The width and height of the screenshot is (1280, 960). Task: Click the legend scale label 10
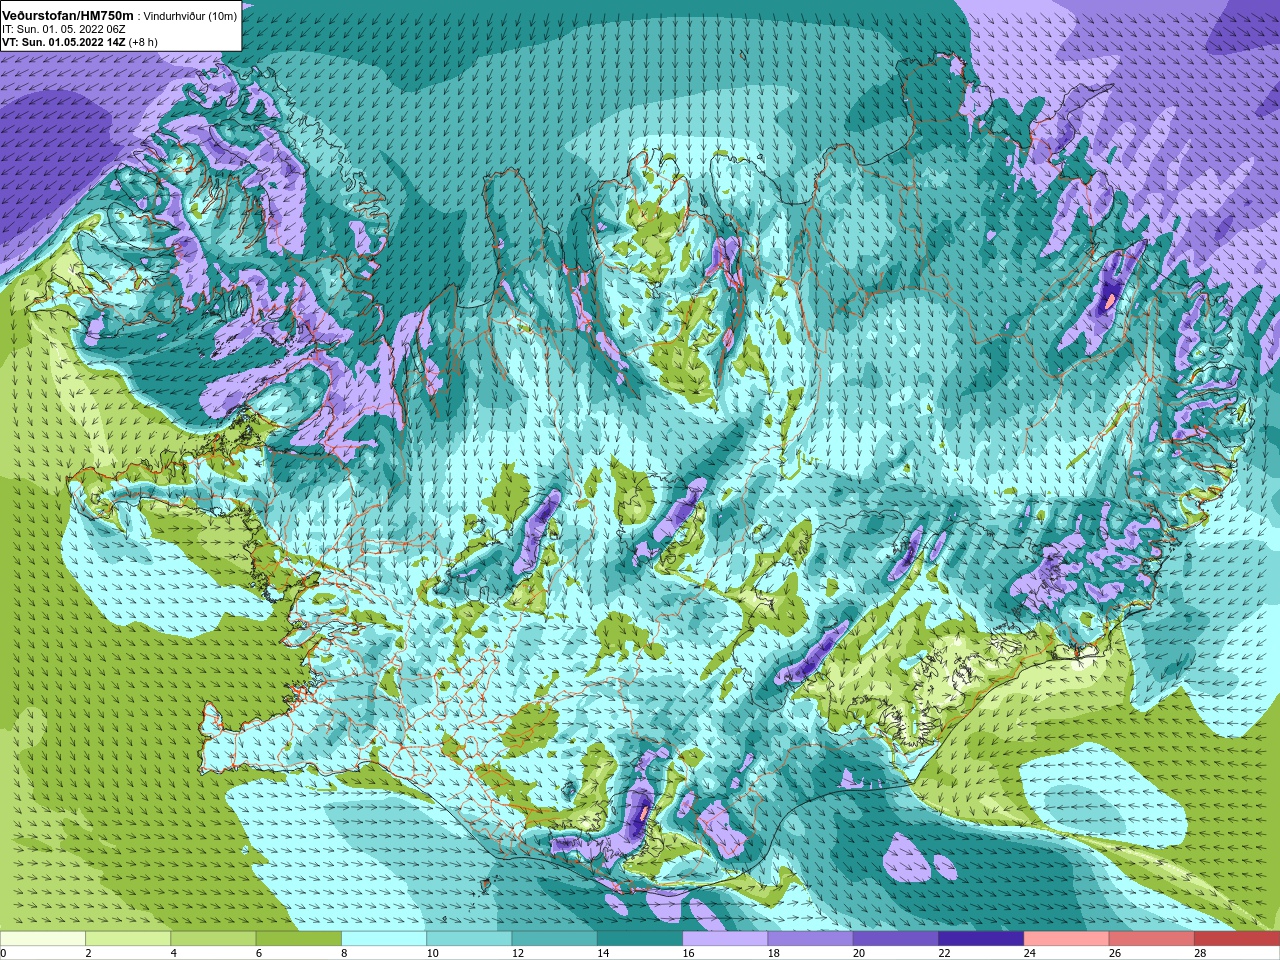[x=432, y=953]
